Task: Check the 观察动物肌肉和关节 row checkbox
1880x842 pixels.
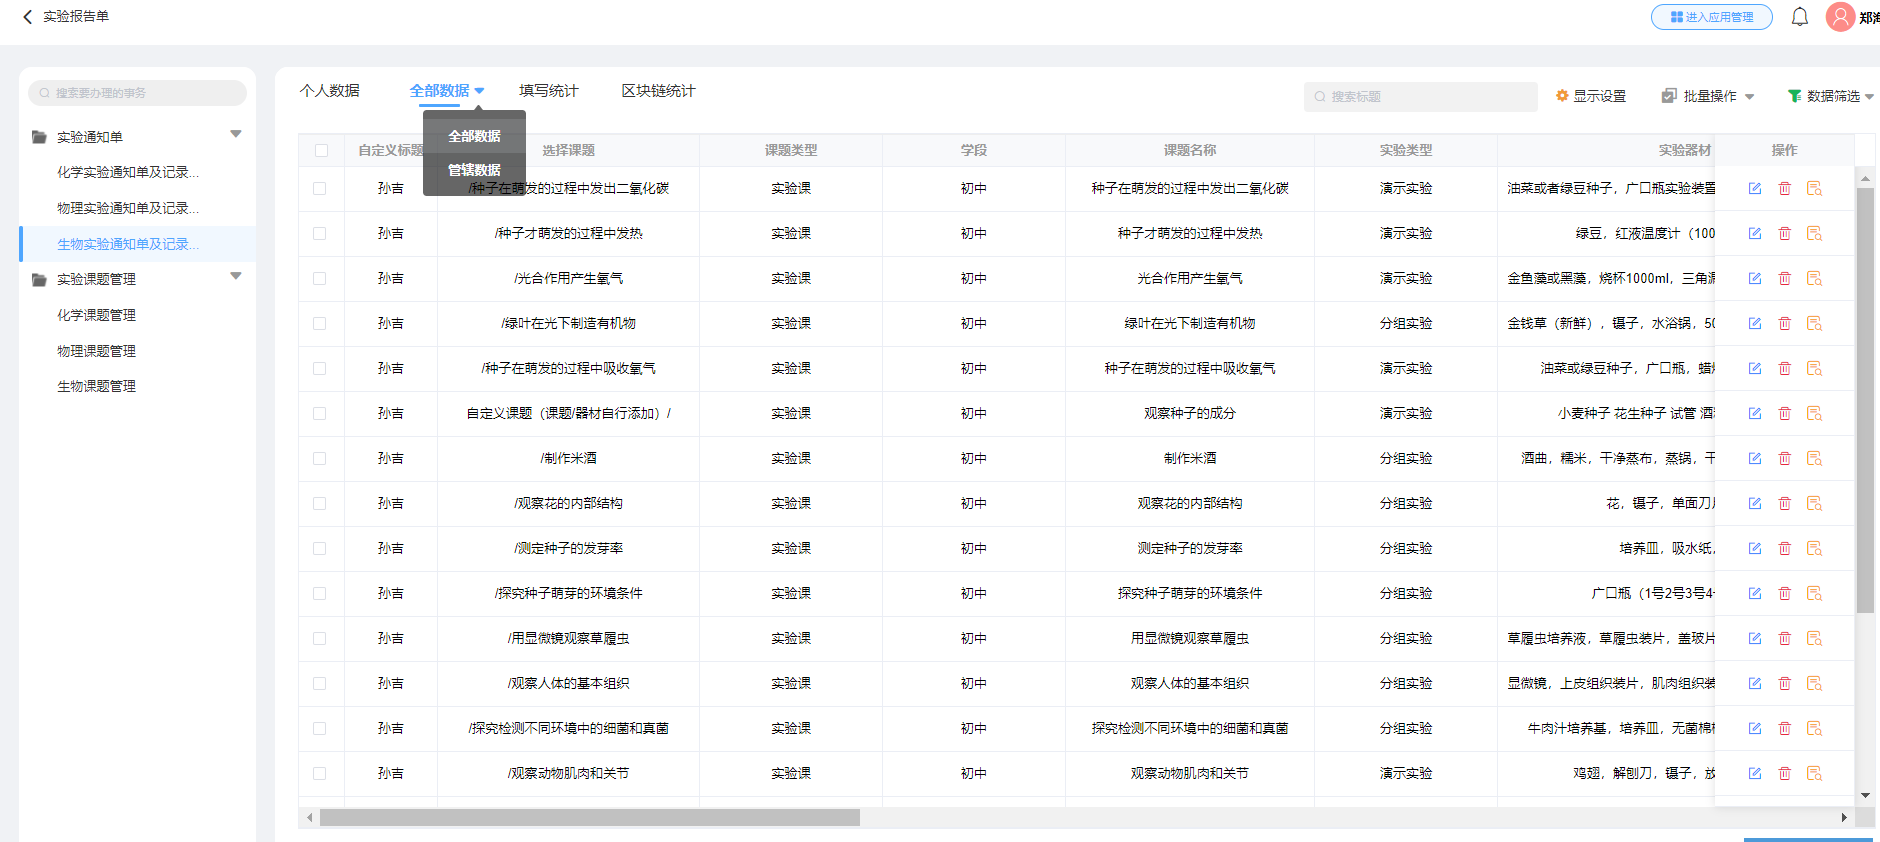Action: click(320, 773)
